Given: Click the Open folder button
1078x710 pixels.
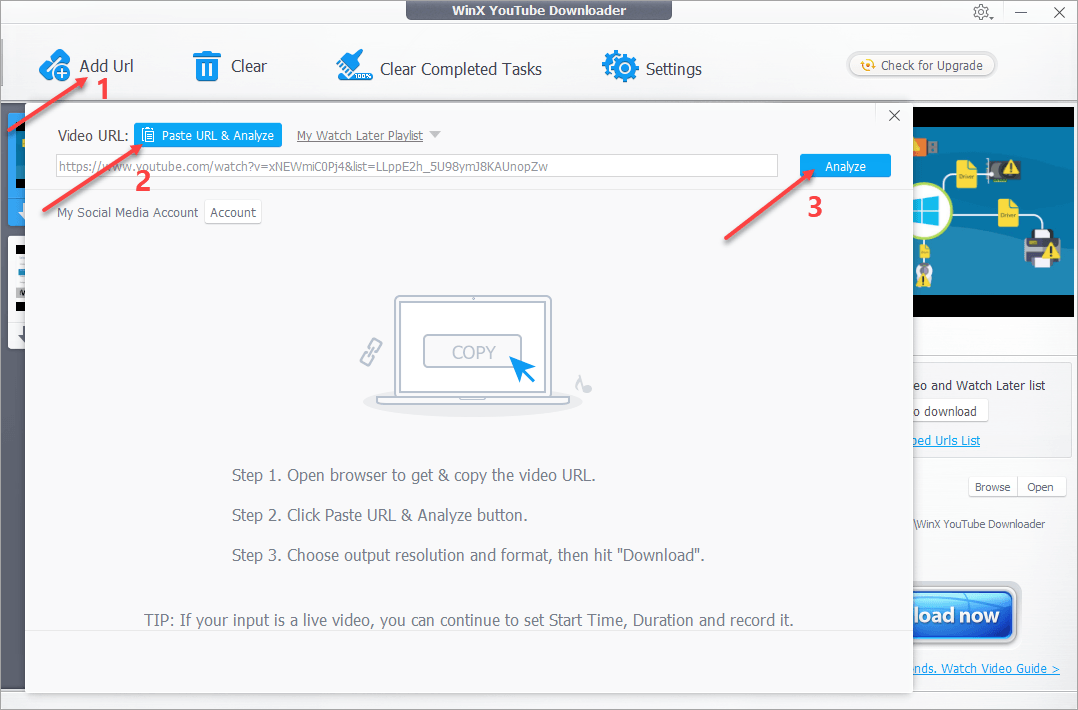Looking at the screenshot, I should pyautogui.click(x=1040, y=487).
